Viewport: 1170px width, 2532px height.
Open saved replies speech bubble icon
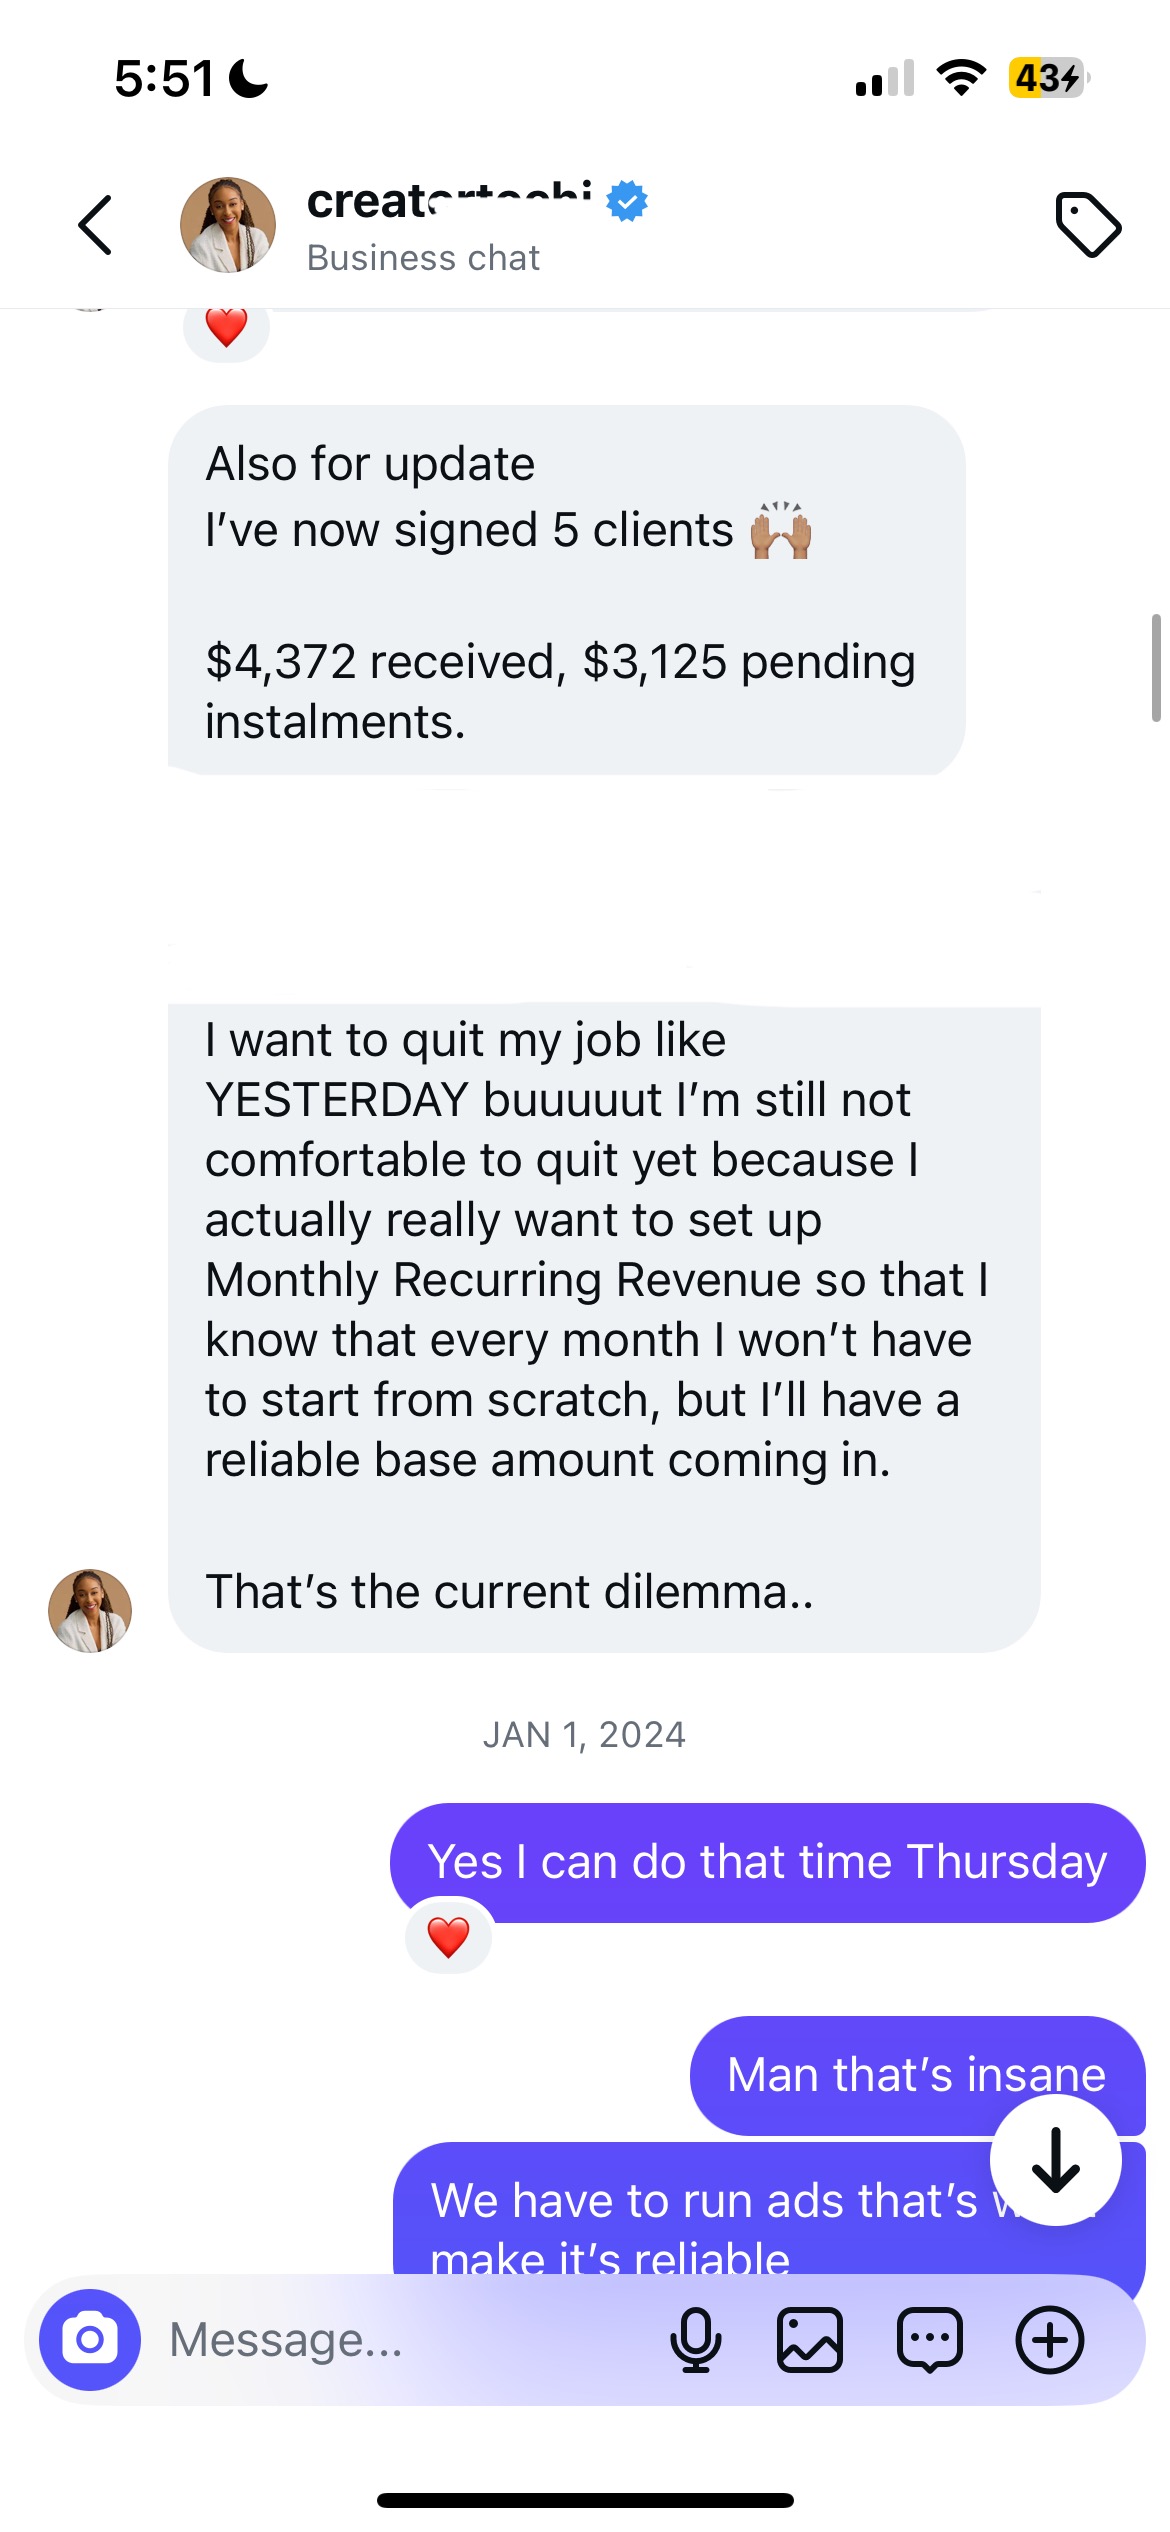(x=930, y=2340)
